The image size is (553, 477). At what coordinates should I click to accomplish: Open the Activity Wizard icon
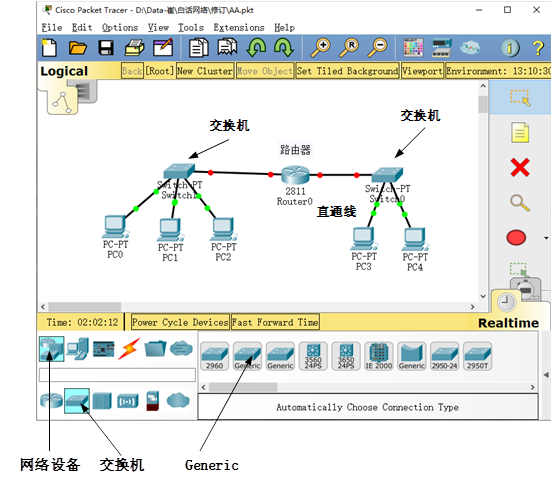[x=163, y=48]
